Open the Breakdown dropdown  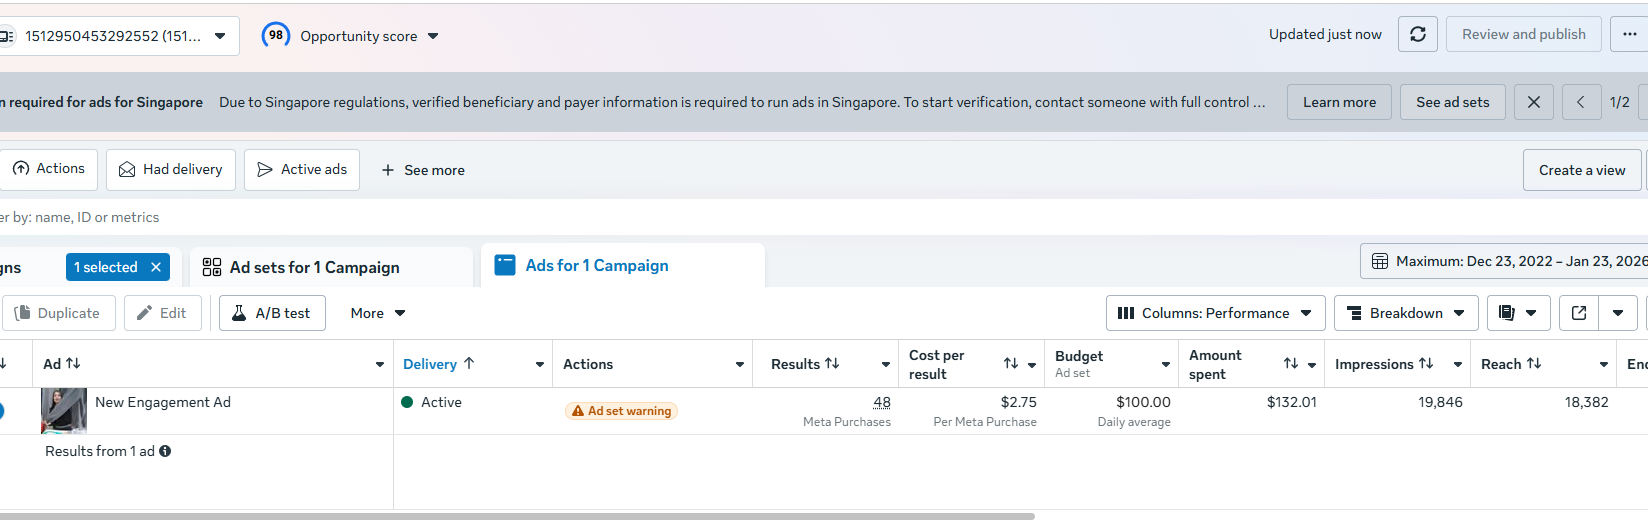point(1405,313)
